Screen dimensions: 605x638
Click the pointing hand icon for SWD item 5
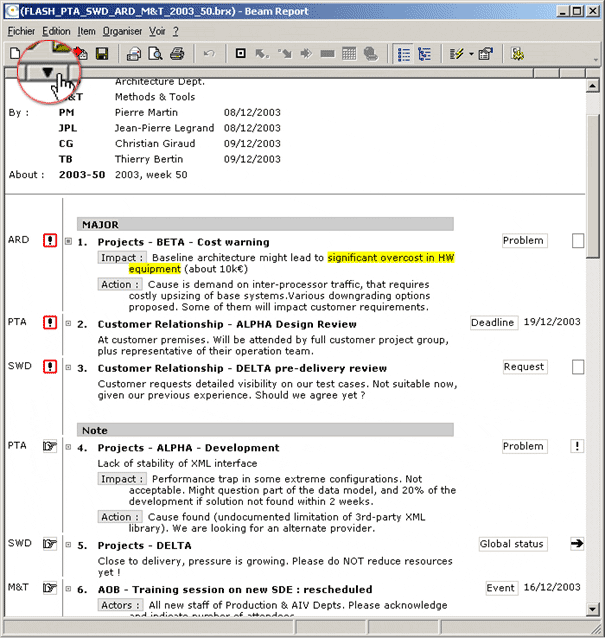point(50,544)
